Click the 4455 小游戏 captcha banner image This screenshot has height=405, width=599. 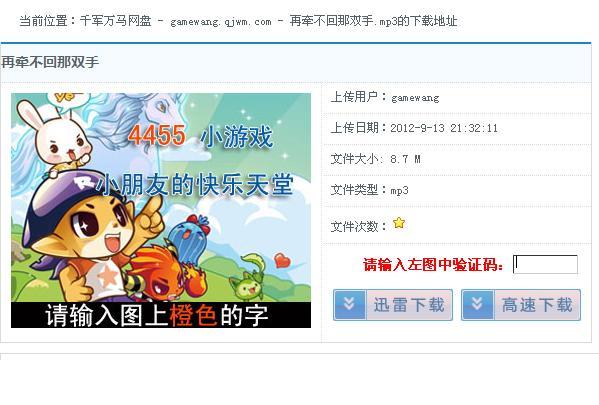[x=161, y=210]
